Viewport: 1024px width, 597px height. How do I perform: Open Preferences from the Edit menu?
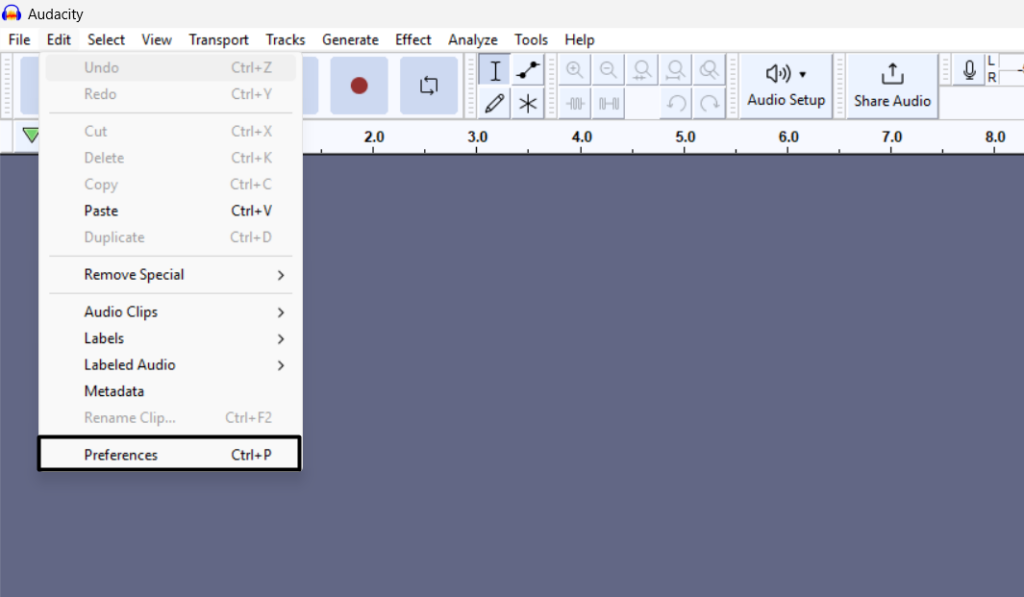pos(169,455)
